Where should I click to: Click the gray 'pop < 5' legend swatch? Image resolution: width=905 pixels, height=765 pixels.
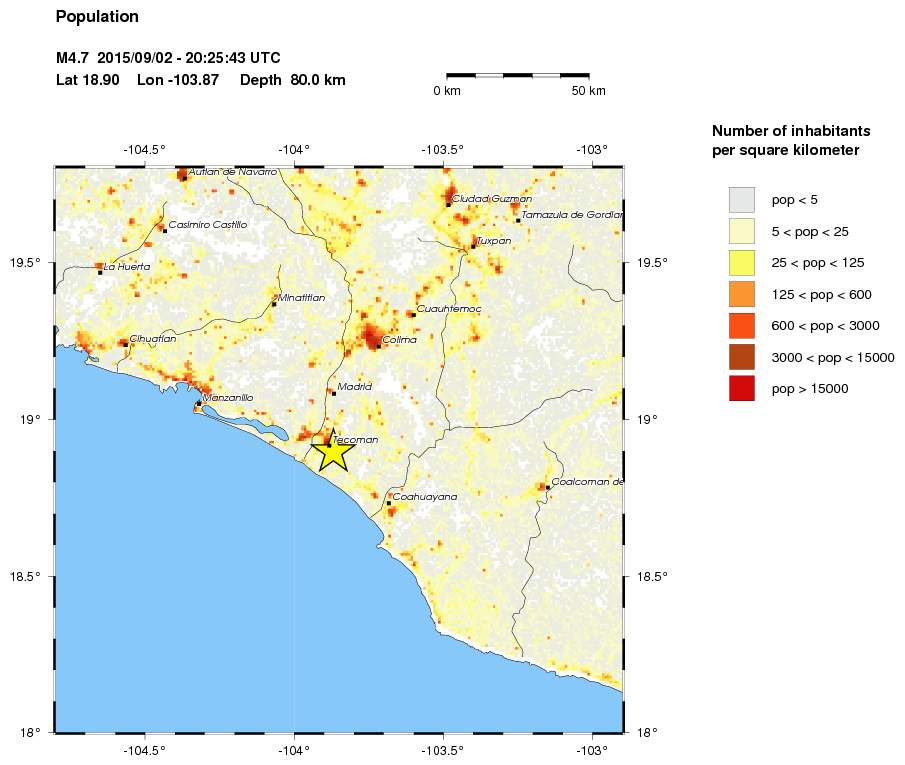click(x=742, y=200)
